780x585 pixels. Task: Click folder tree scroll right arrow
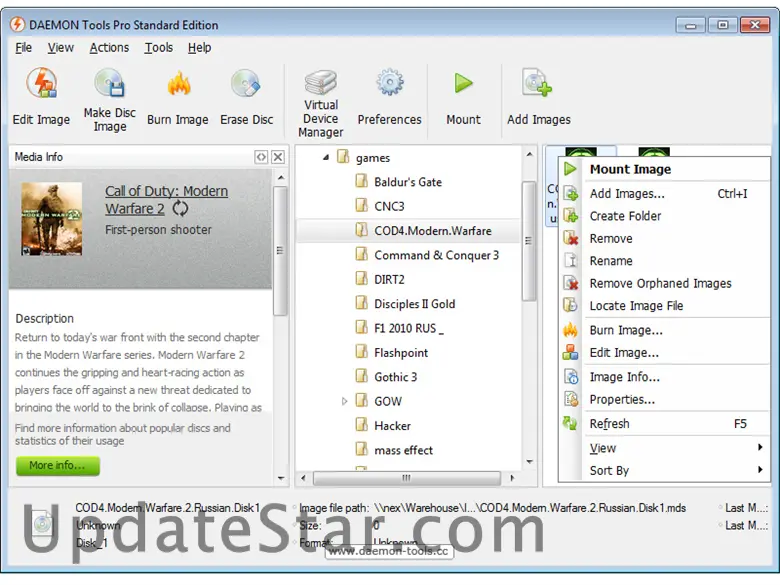click(x=512, y=478)
